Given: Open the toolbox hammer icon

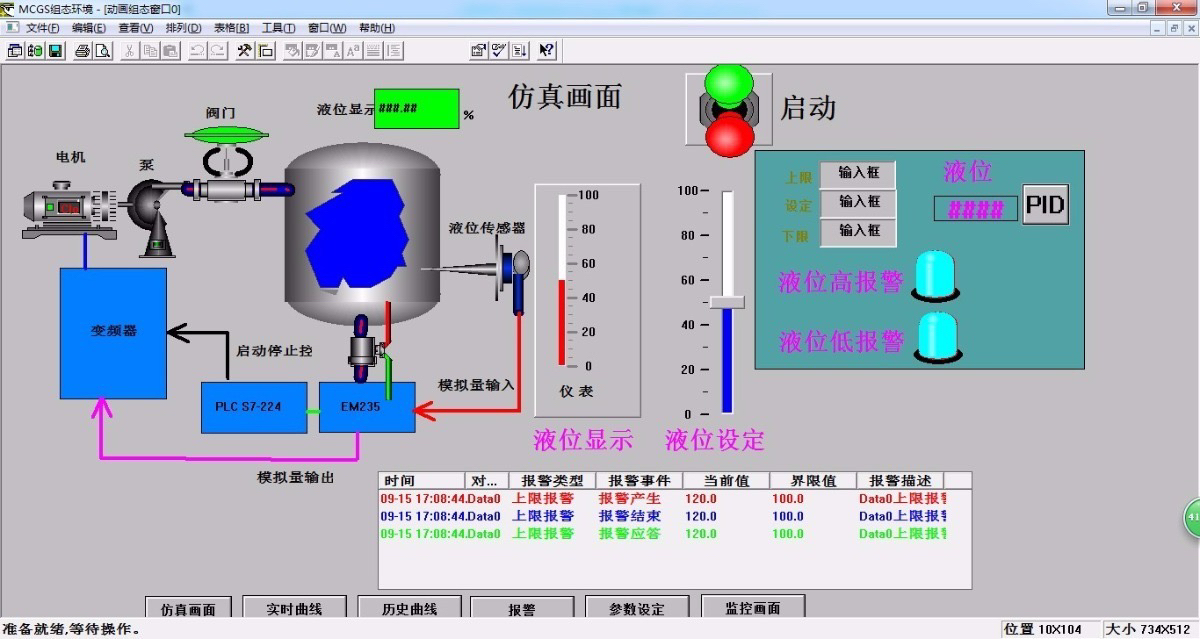Looking at the screenshot, I should pos(245,50).
